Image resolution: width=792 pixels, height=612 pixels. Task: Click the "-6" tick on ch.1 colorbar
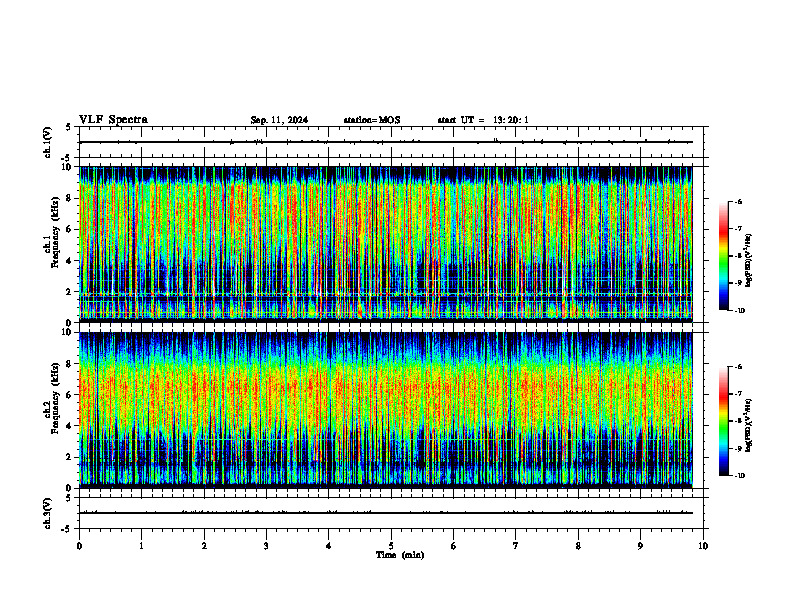point(738,201)
